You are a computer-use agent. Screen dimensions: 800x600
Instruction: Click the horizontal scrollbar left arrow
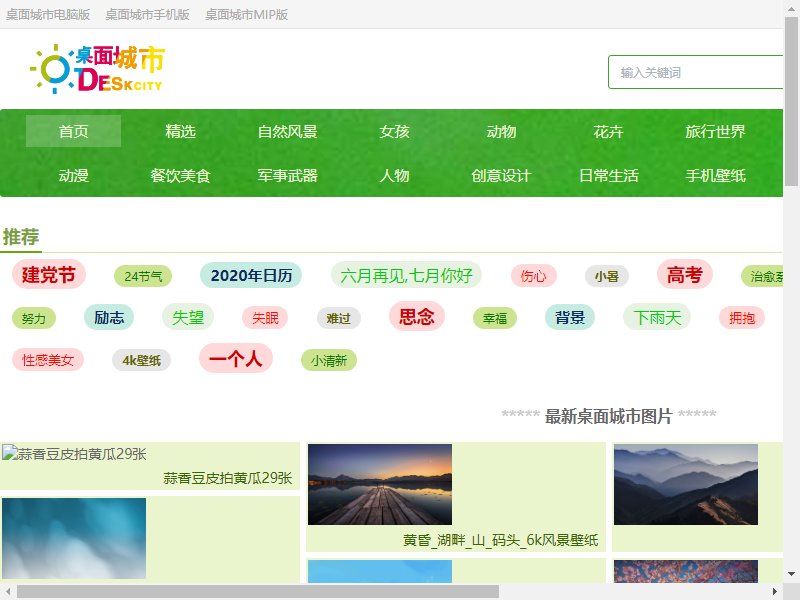[x=8, y=592]
